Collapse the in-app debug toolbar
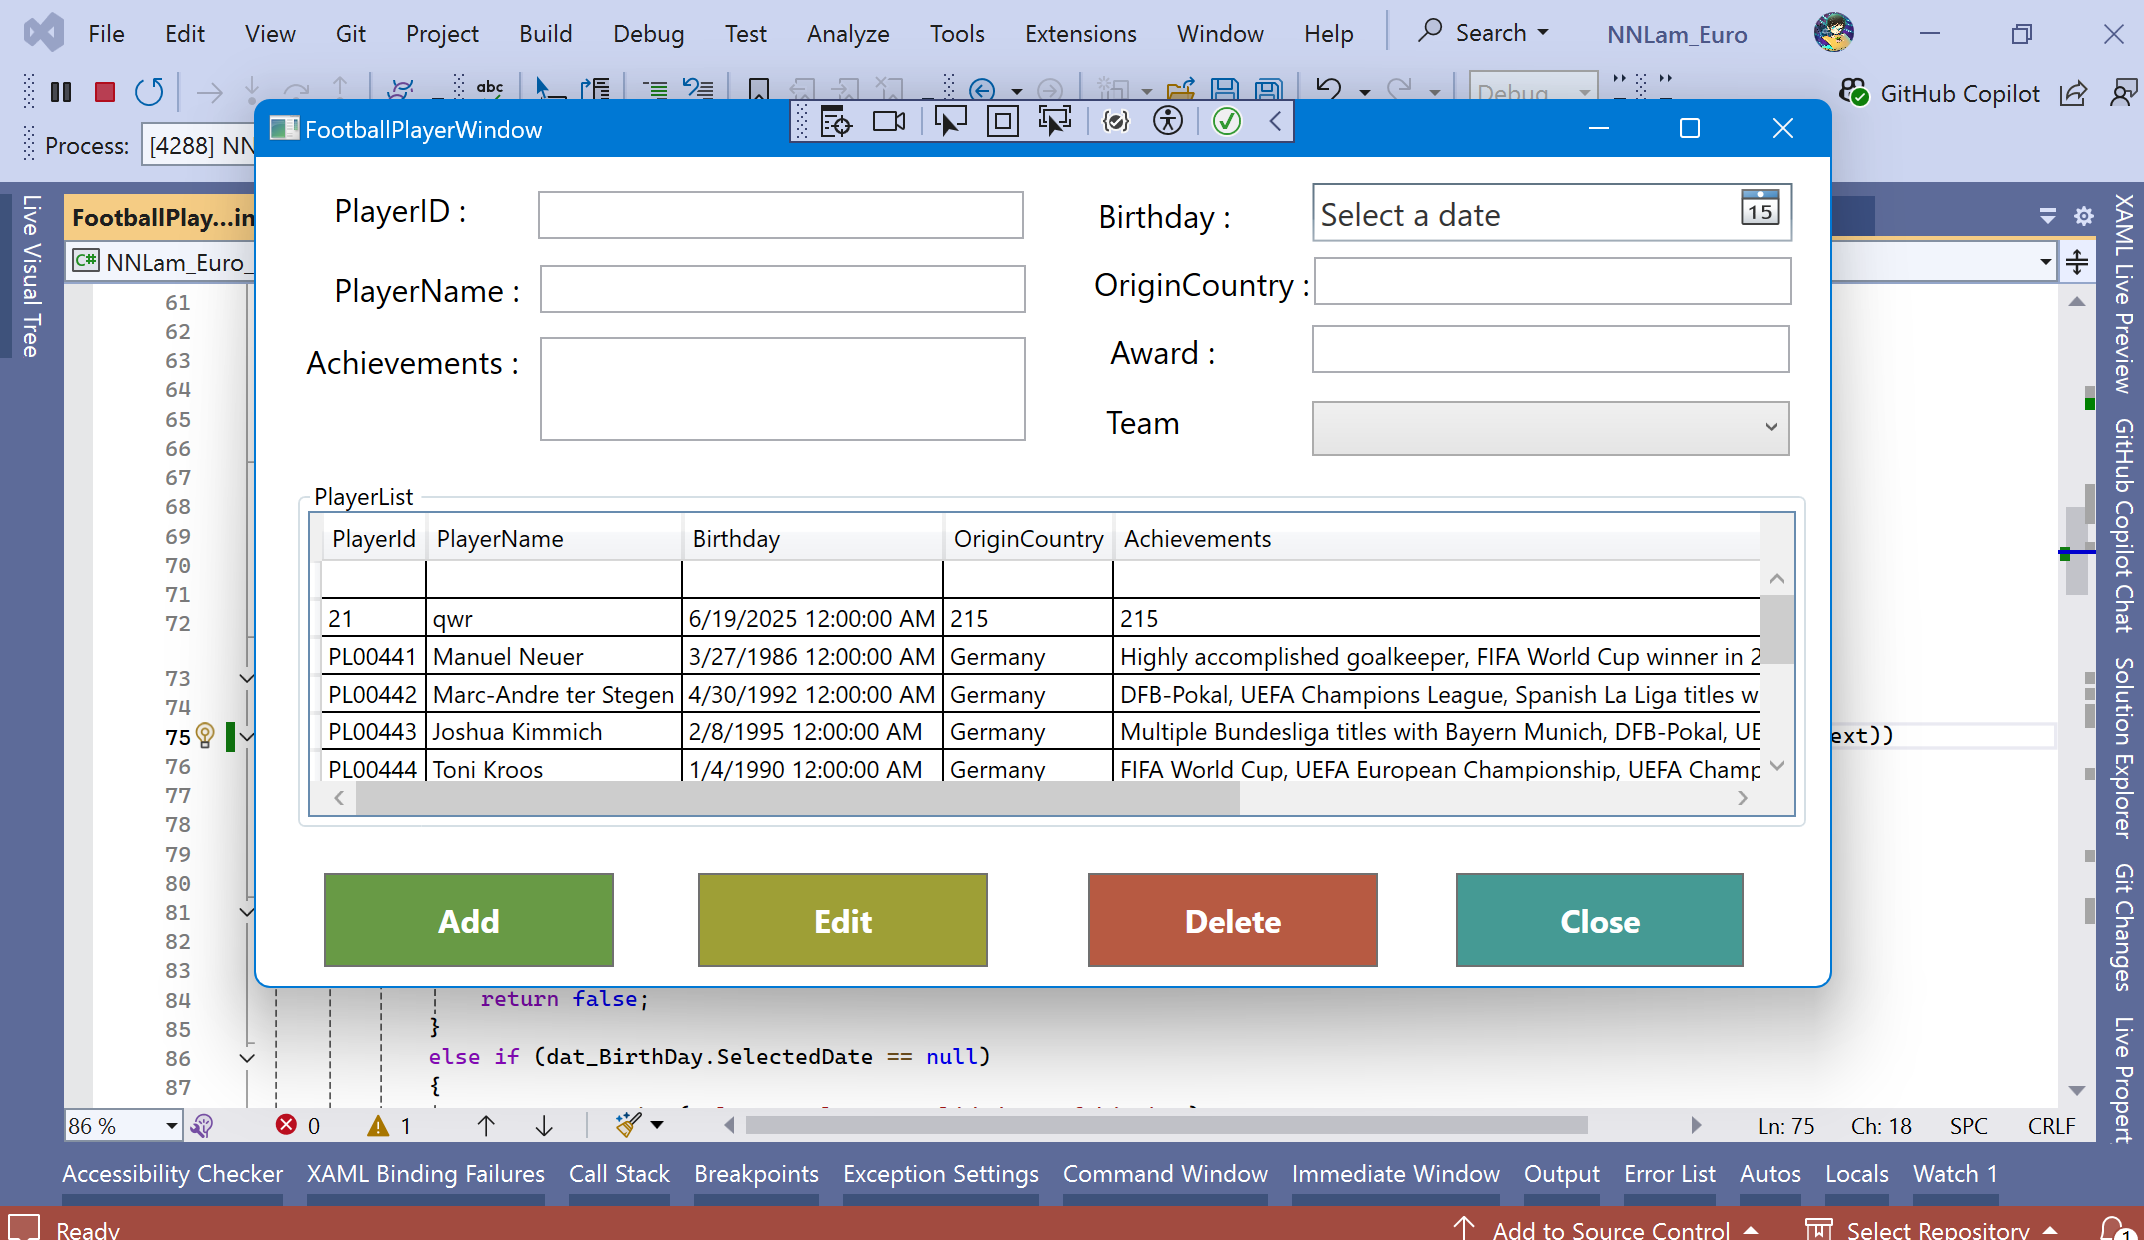 click(1275, 122)
